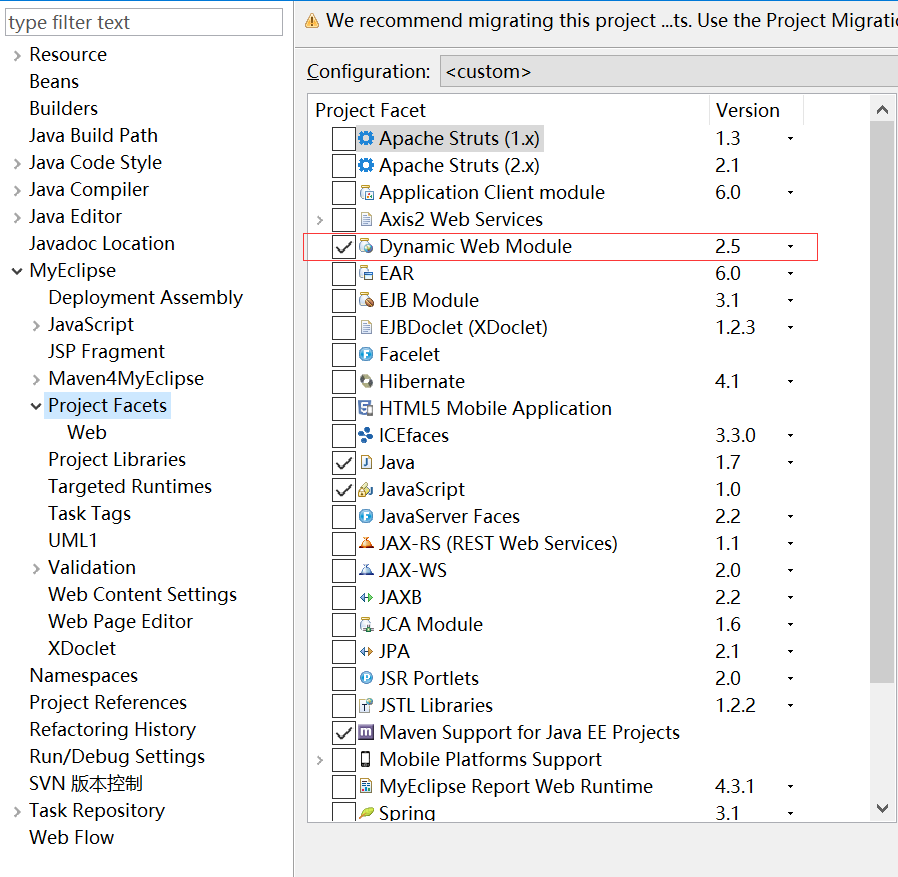Screen dimensions: 898x877
Task: Select Java Build Path in sidebar
Action: click(x=93, y=136)
